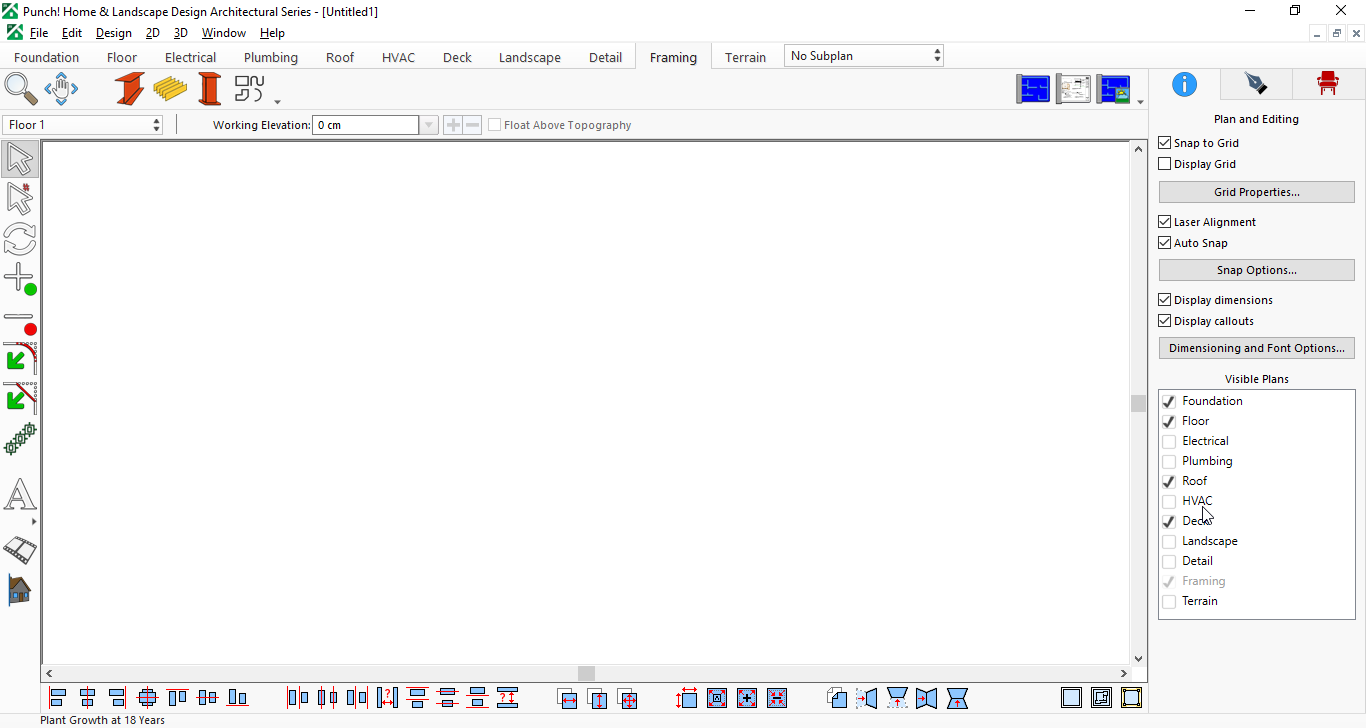Activate the hand Pan tool
1366x728 pixels.
tap(61, 89)
